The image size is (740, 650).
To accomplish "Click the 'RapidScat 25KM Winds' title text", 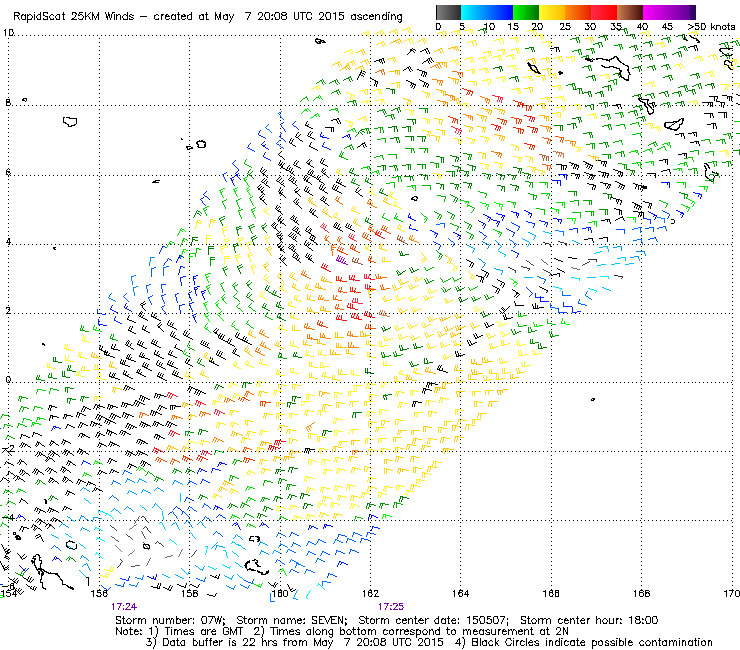I will pyautogui.click(x=74, y=17).
